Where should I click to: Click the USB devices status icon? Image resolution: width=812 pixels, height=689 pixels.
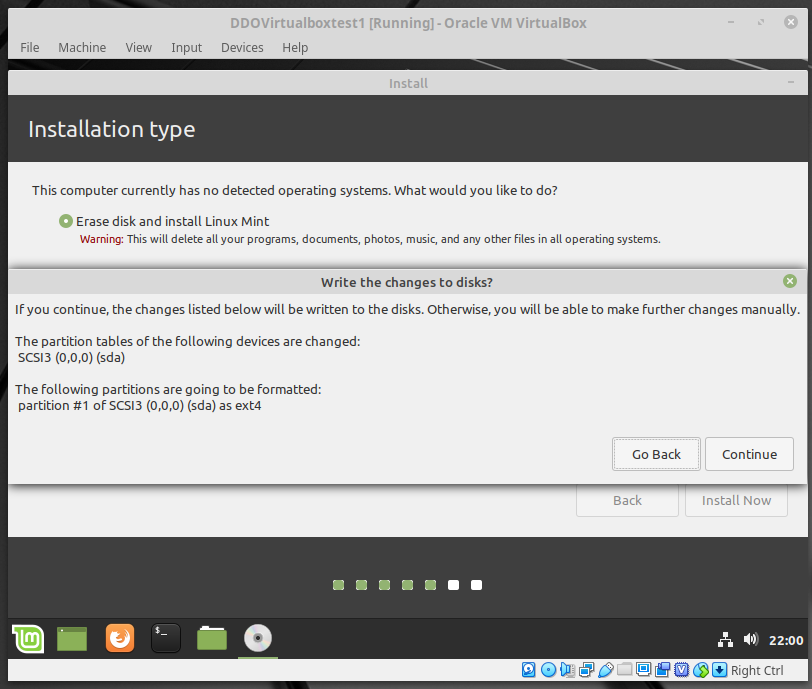605,670
